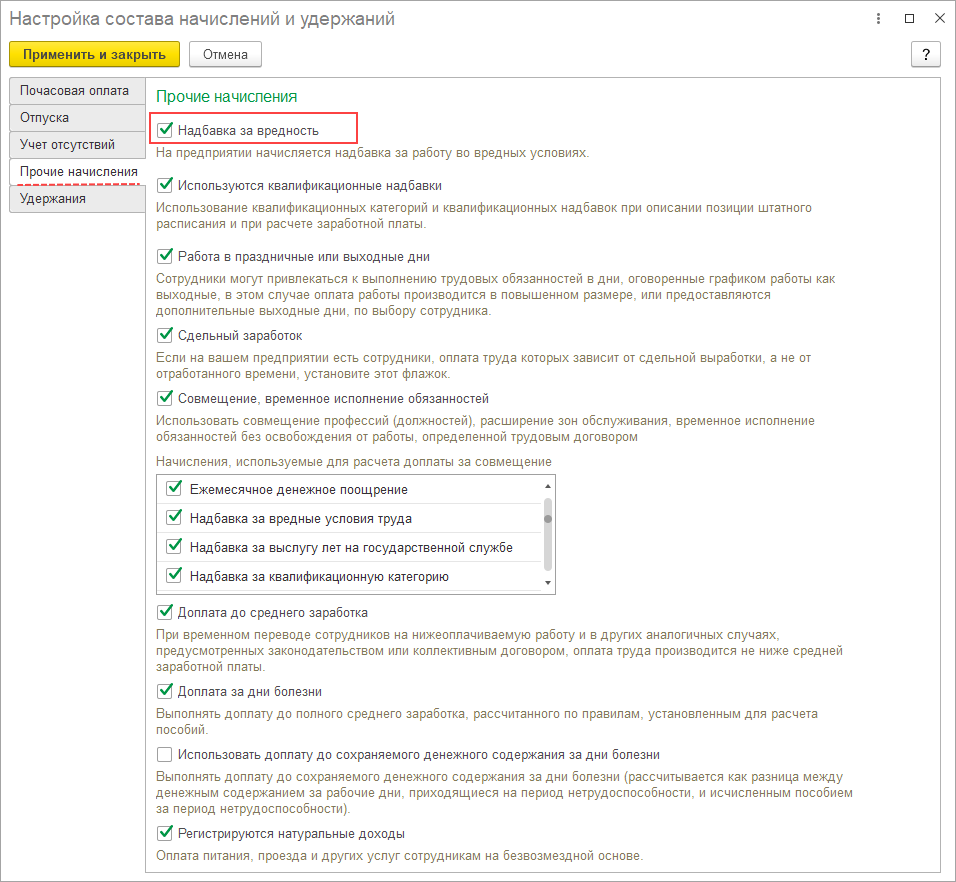Enable доплату до сохраняемого денежного содержания
Viewport: 956px width, 882px height.
coord(165,755)
